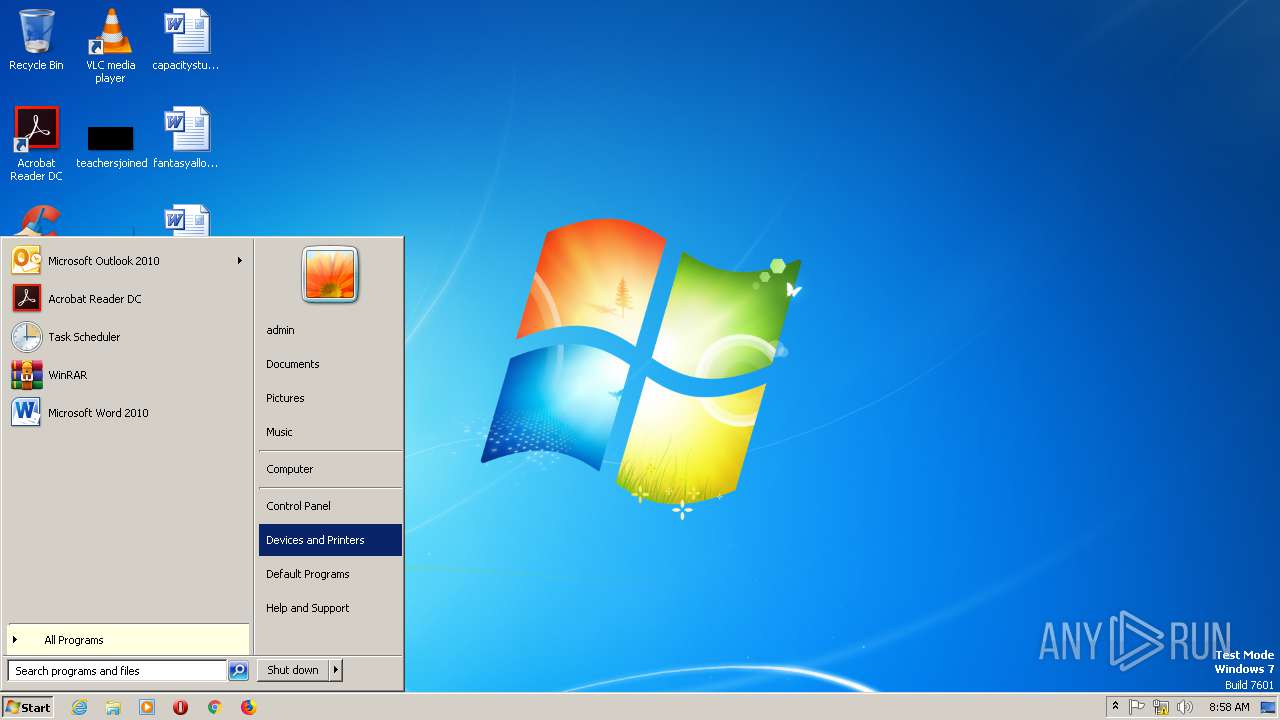Launch Acrobat Reader DC from Start menu
This screenshot has width=1280, height=720.
tap(127, 299)
